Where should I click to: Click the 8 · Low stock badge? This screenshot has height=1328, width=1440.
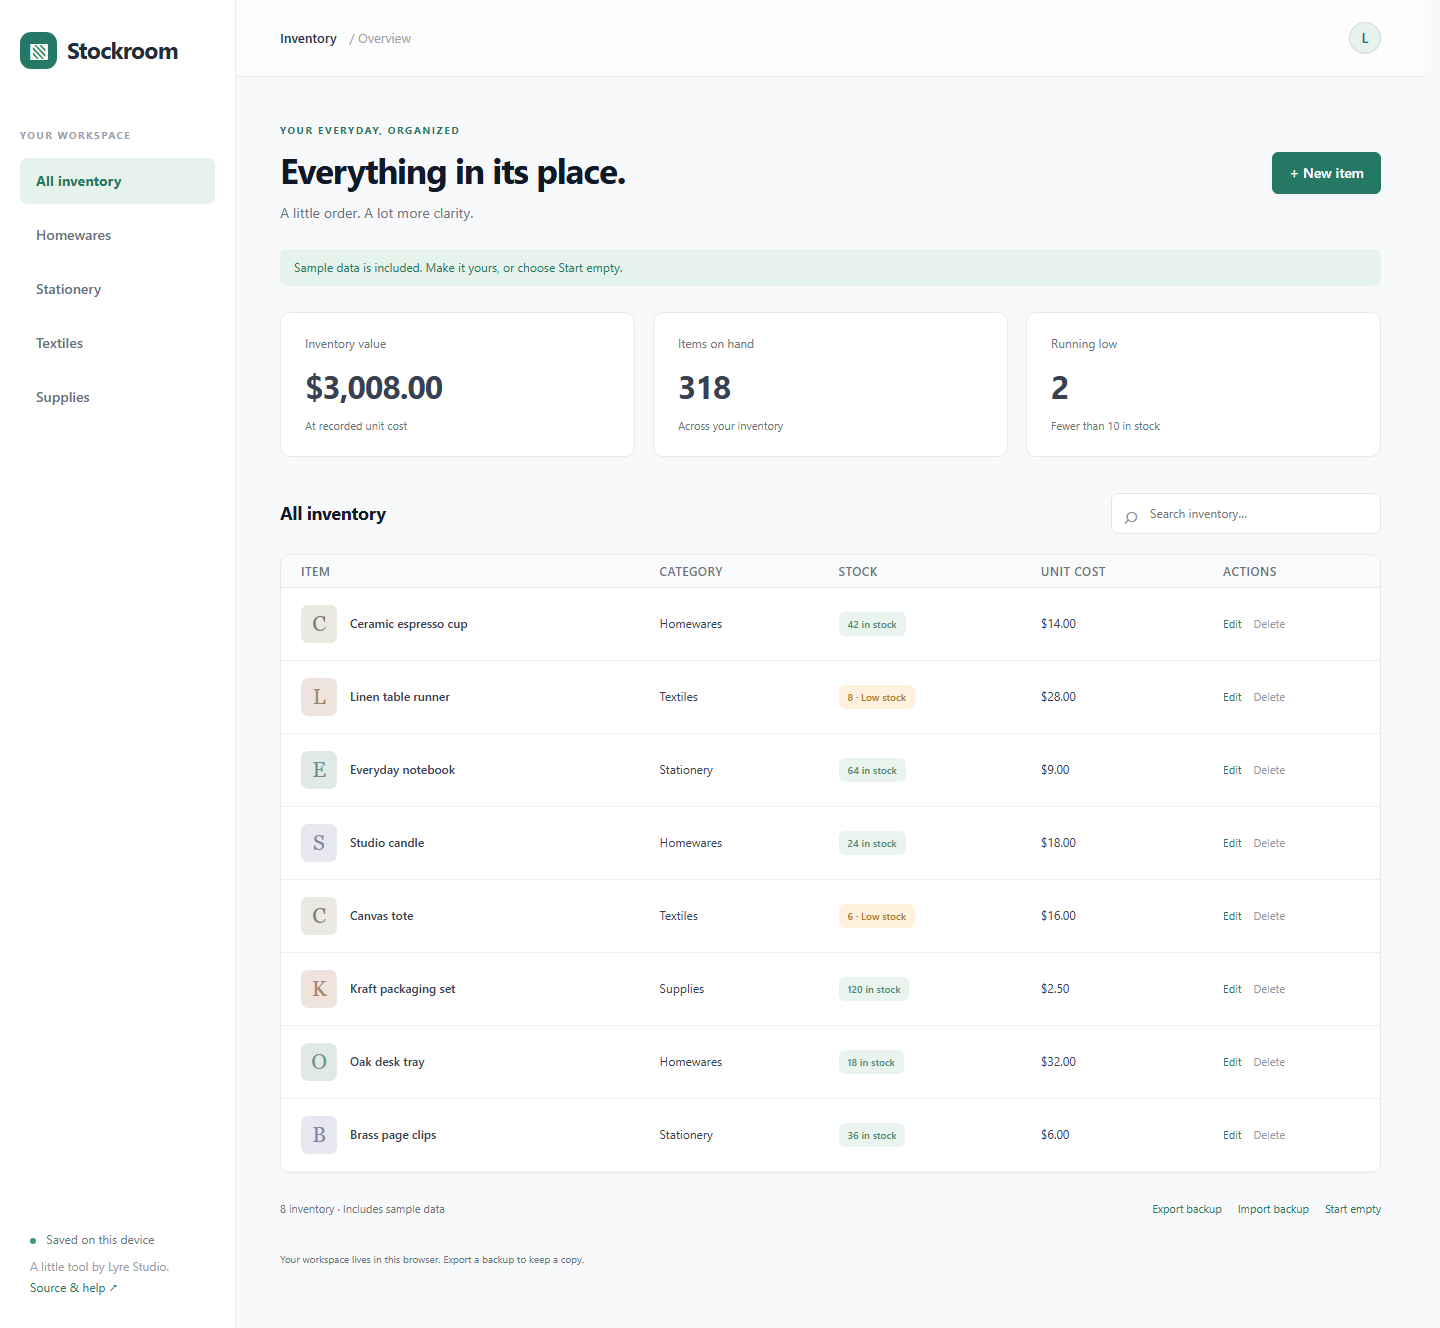pyautogui.click(x=876, y=697)
